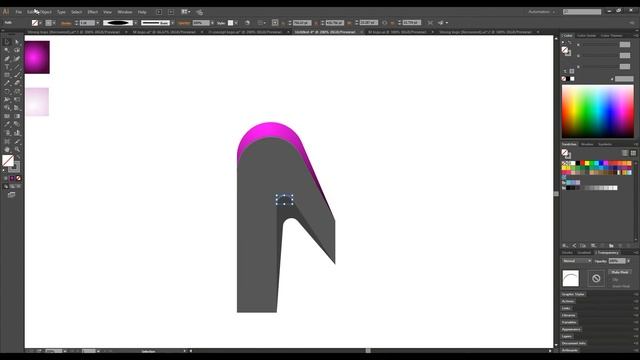The width and height of the screenshot is (640, 360).
Task: Select the Rotate tool
Action: [x=7, y=91]
